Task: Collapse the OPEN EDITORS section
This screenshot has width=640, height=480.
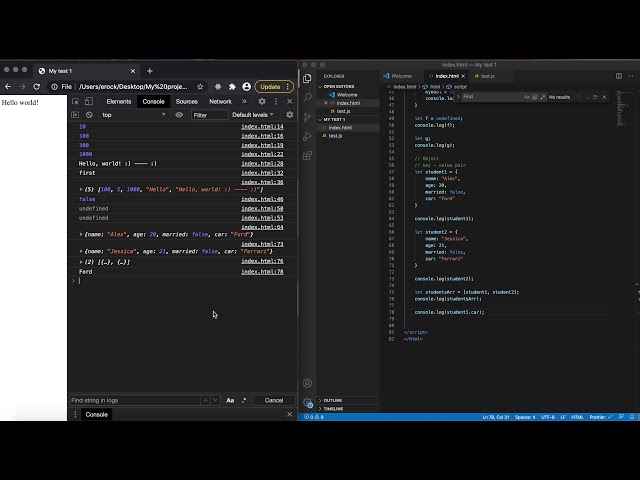Action: click(338, 87)
